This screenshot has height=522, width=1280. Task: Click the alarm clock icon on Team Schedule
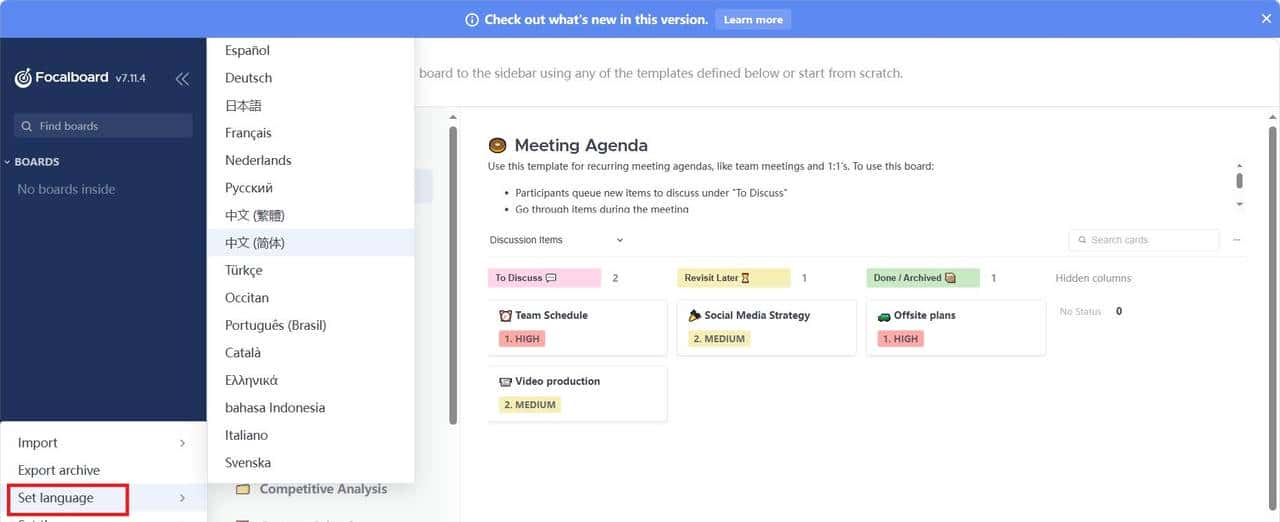(x=505, y=315)
